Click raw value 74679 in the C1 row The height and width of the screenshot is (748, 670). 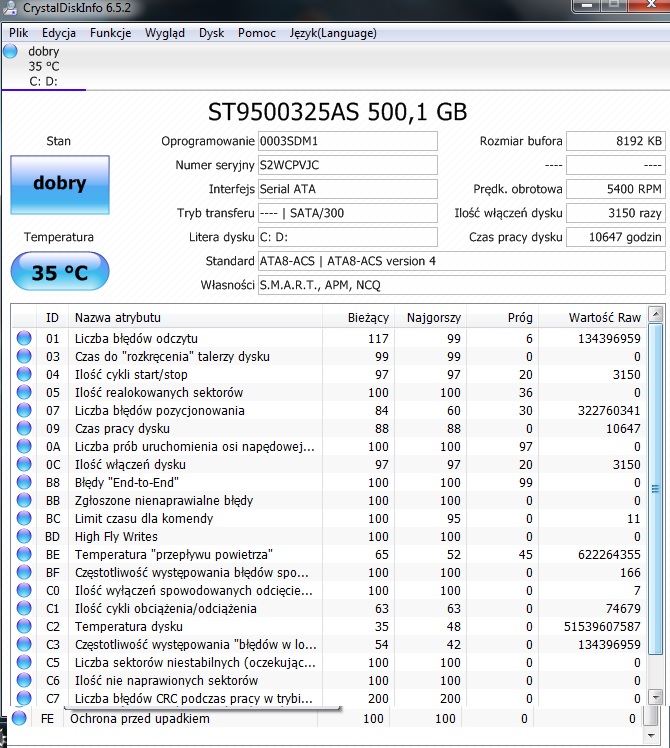pyautogui.click(x=623, y=609)
